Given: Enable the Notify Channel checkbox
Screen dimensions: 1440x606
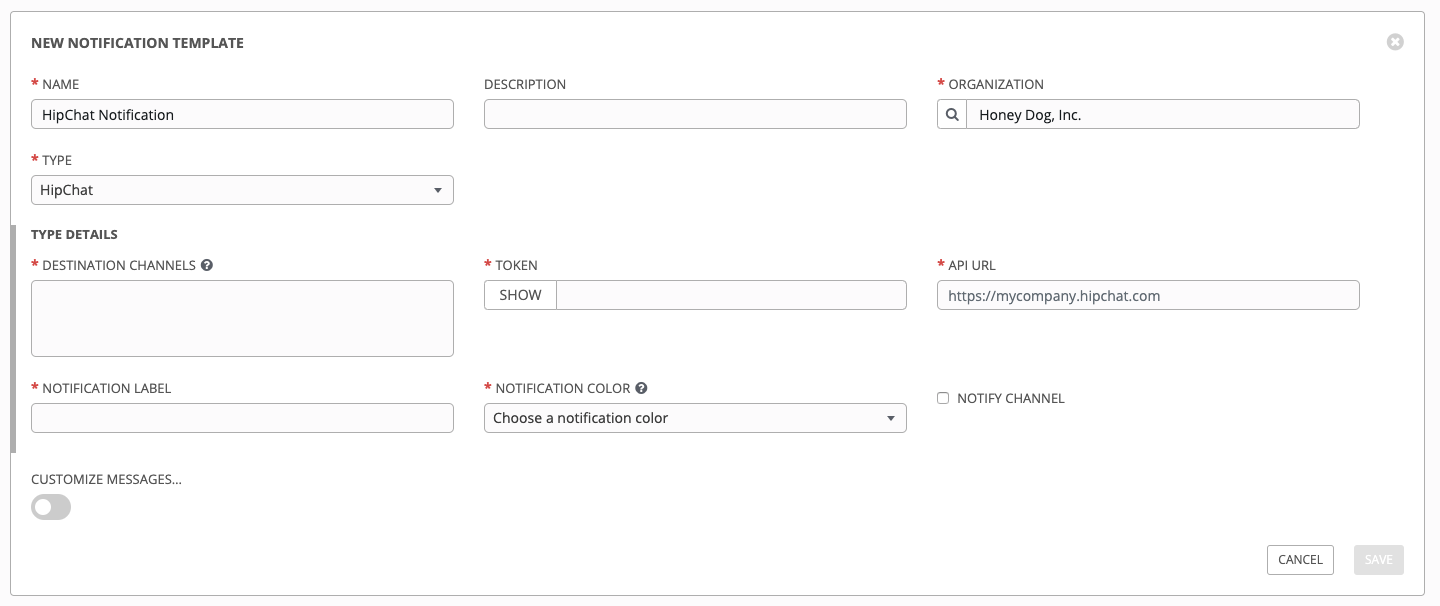Looking at the screenshot, I should coord(943,398).
